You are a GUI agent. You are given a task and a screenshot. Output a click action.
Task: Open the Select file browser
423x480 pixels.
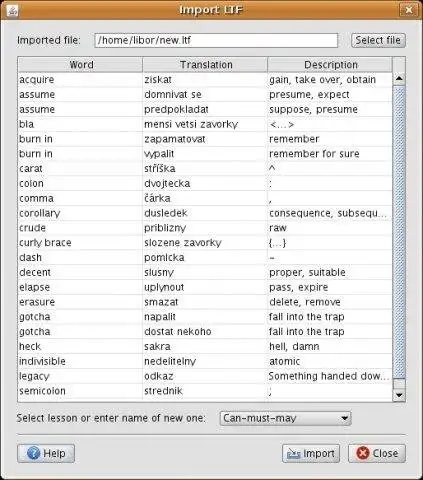pyautogui.click(x=378, y=40)
